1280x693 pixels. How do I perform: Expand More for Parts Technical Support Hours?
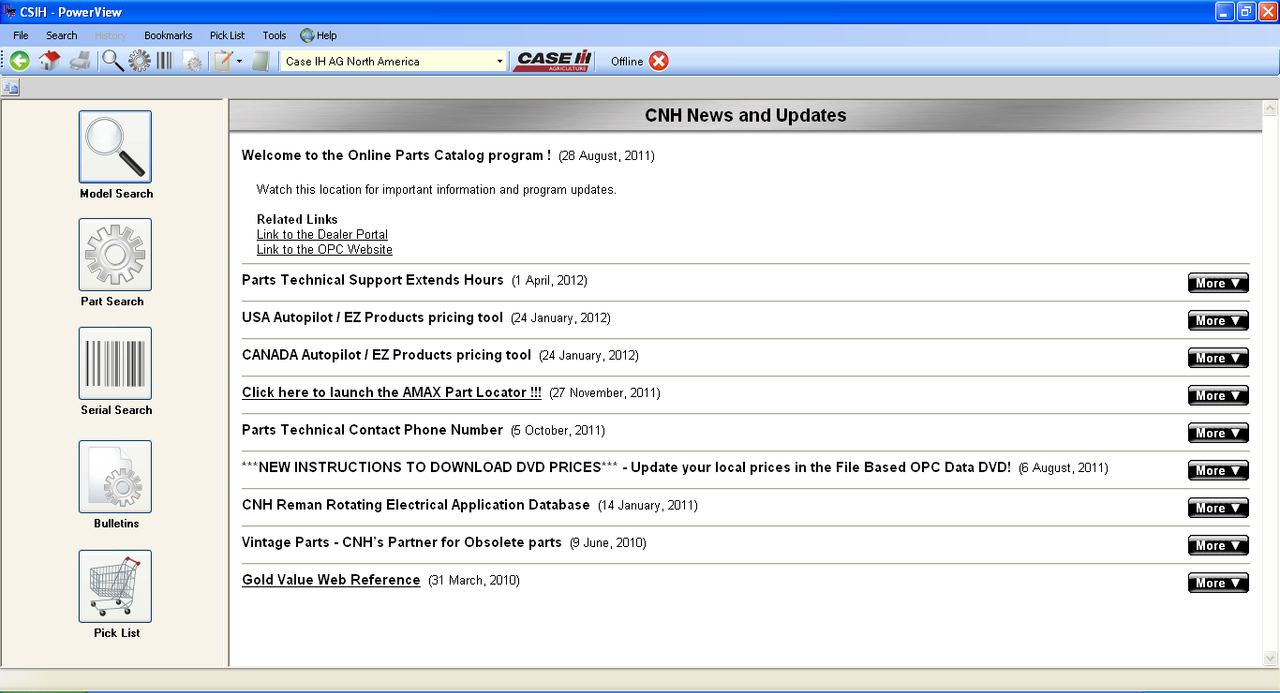(1218, 283)
